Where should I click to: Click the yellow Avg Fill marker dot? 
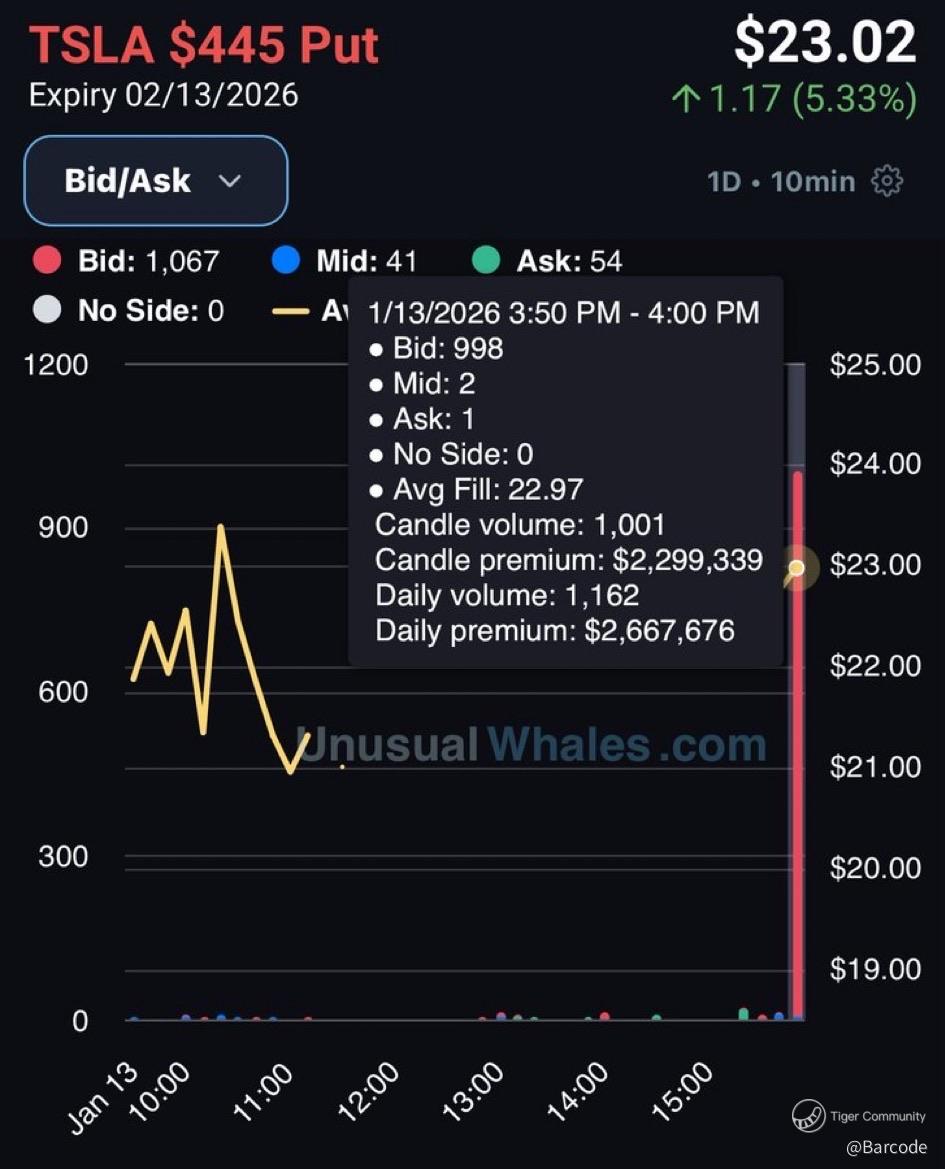coord(797,568)
